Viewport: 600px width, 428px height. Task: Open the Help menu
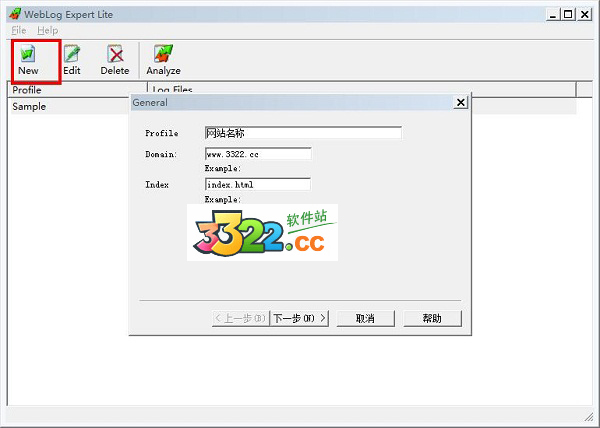click(x=48, y=30)
